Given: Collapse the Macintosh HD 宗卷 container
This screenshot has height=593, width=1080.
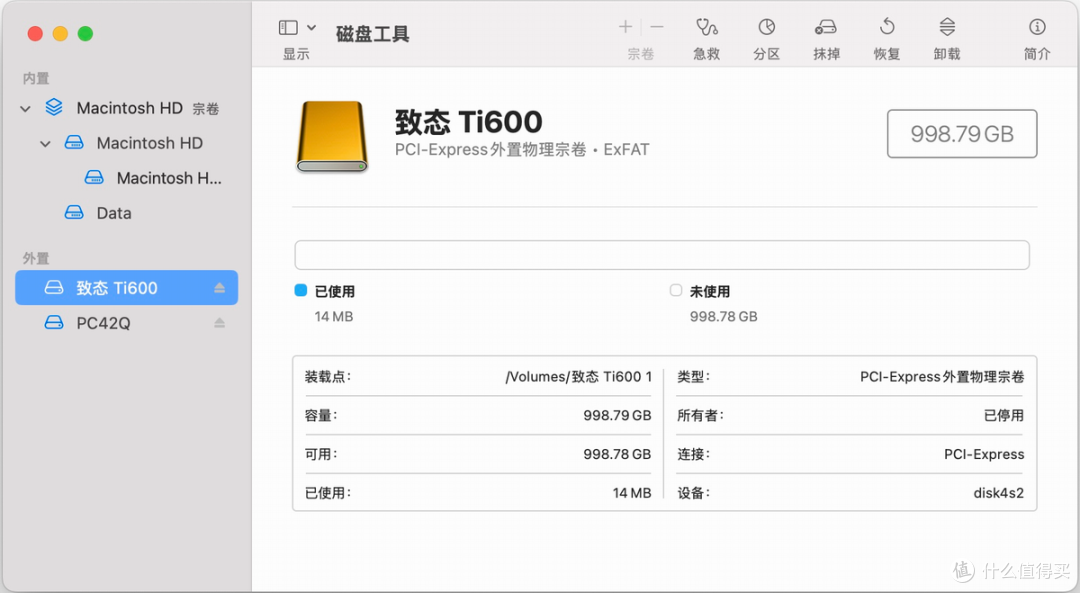Looking at the screenshot, I should 25,109.
